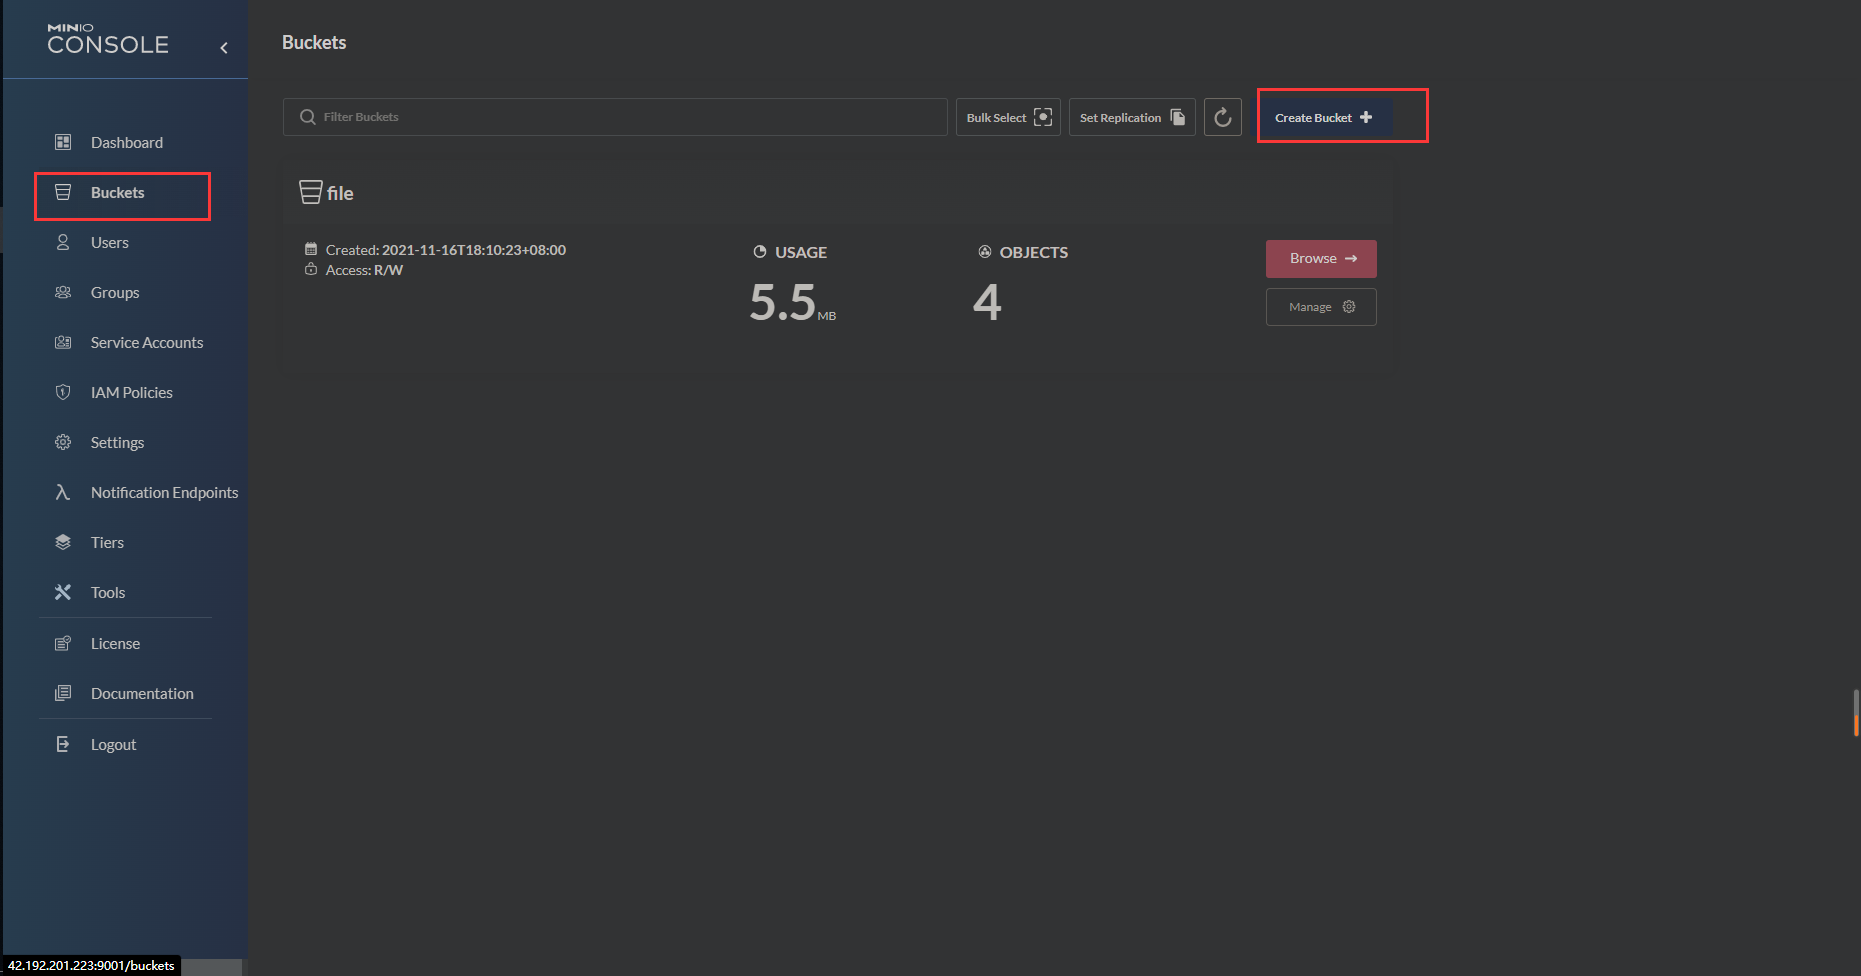Toggle Bulk Select mode

click(x=1008, y=118)
